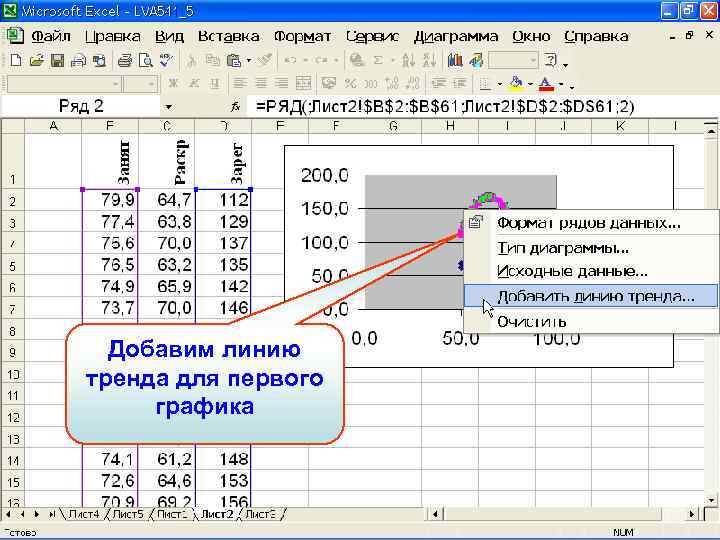
Task: Click the Undo arrow icon
Action: coord(290,60)
